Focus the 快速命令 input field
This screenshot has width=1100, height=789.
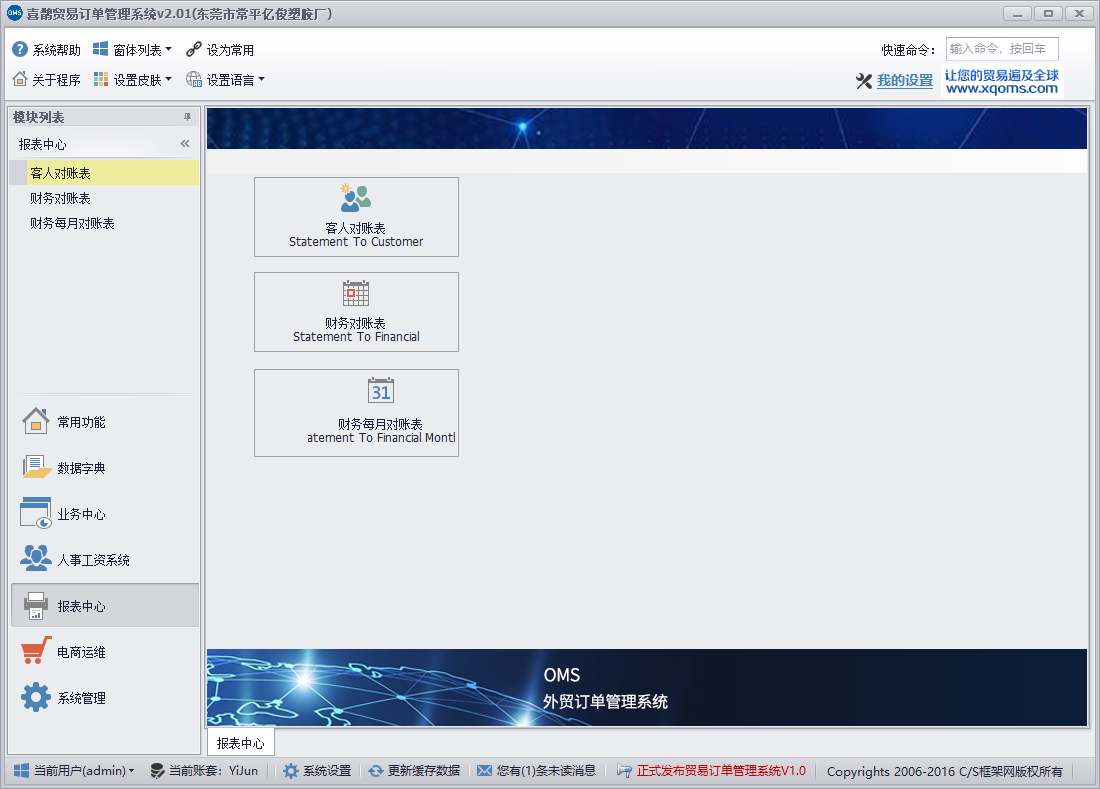[1002, 49]
